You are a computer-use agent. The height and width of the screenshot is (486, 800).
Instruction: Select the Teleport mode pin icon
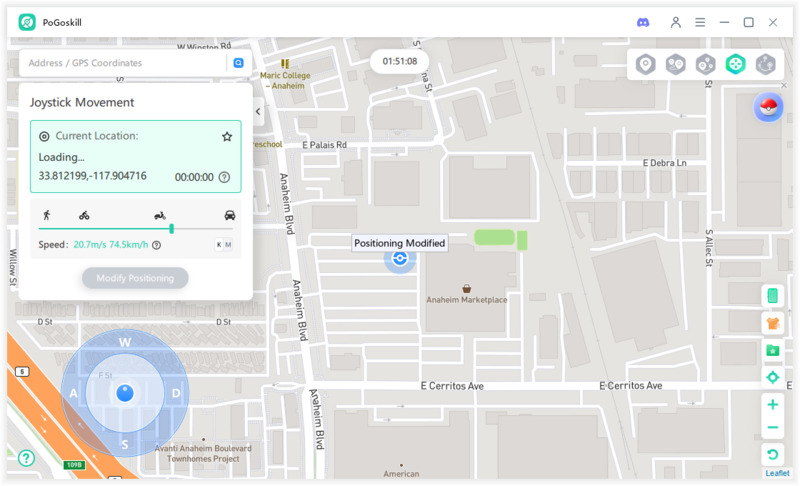647,64
